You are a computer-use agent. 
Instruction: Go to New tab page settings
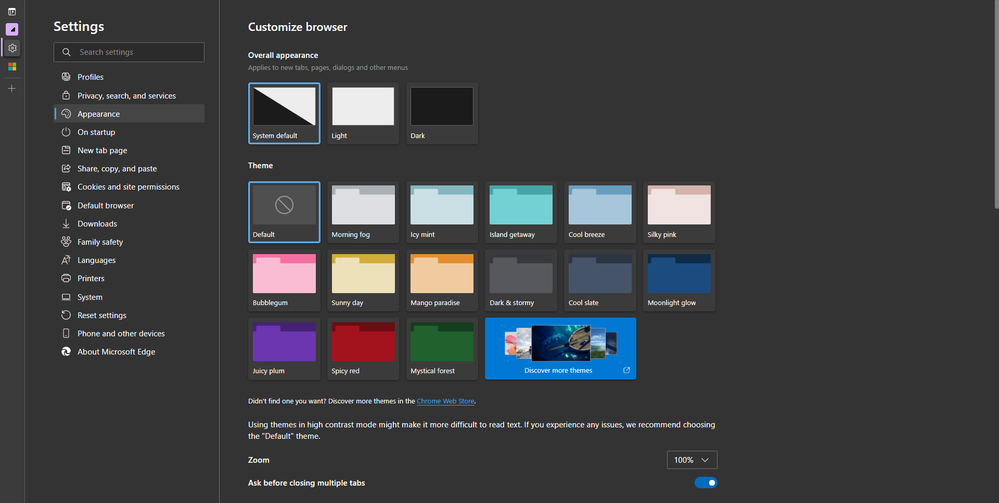[129, 150]
